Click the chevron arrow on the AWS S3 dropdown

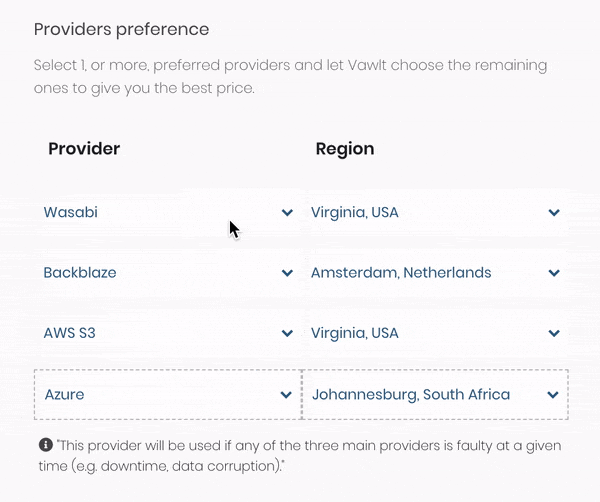[287, 333]
